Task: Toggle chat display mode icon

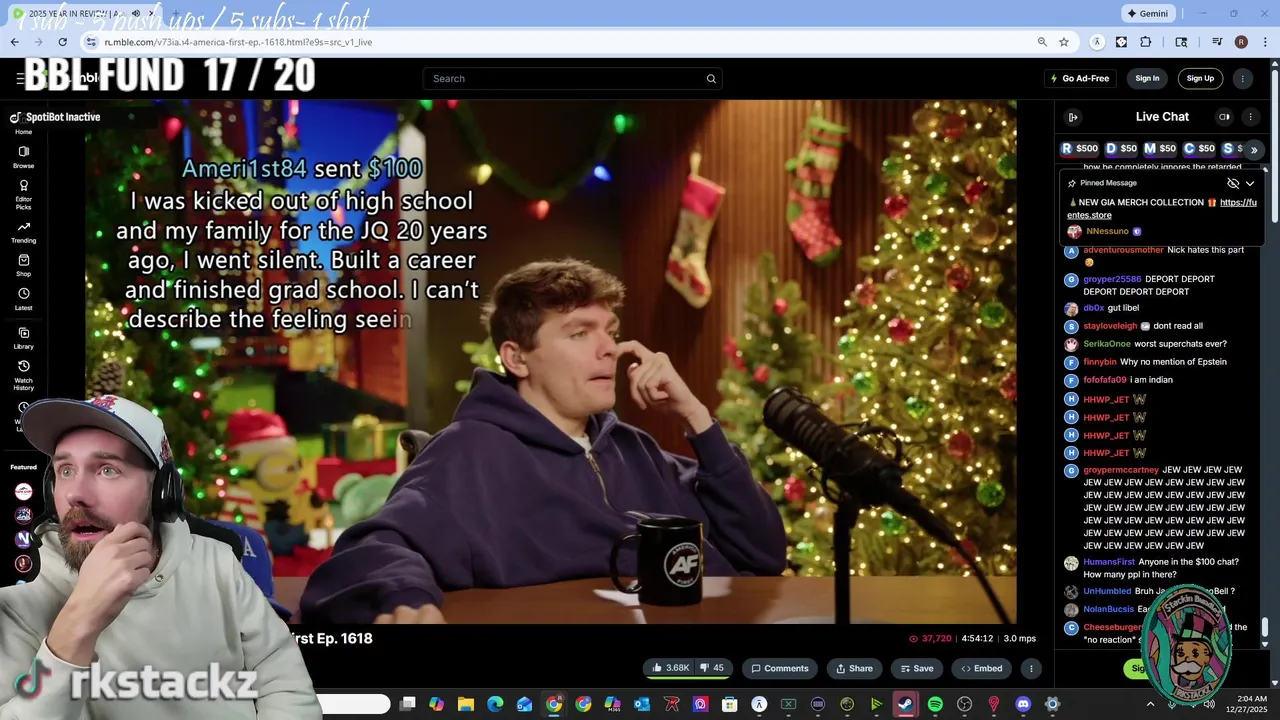Action: pyautogui.click(x=1224, y=117)
